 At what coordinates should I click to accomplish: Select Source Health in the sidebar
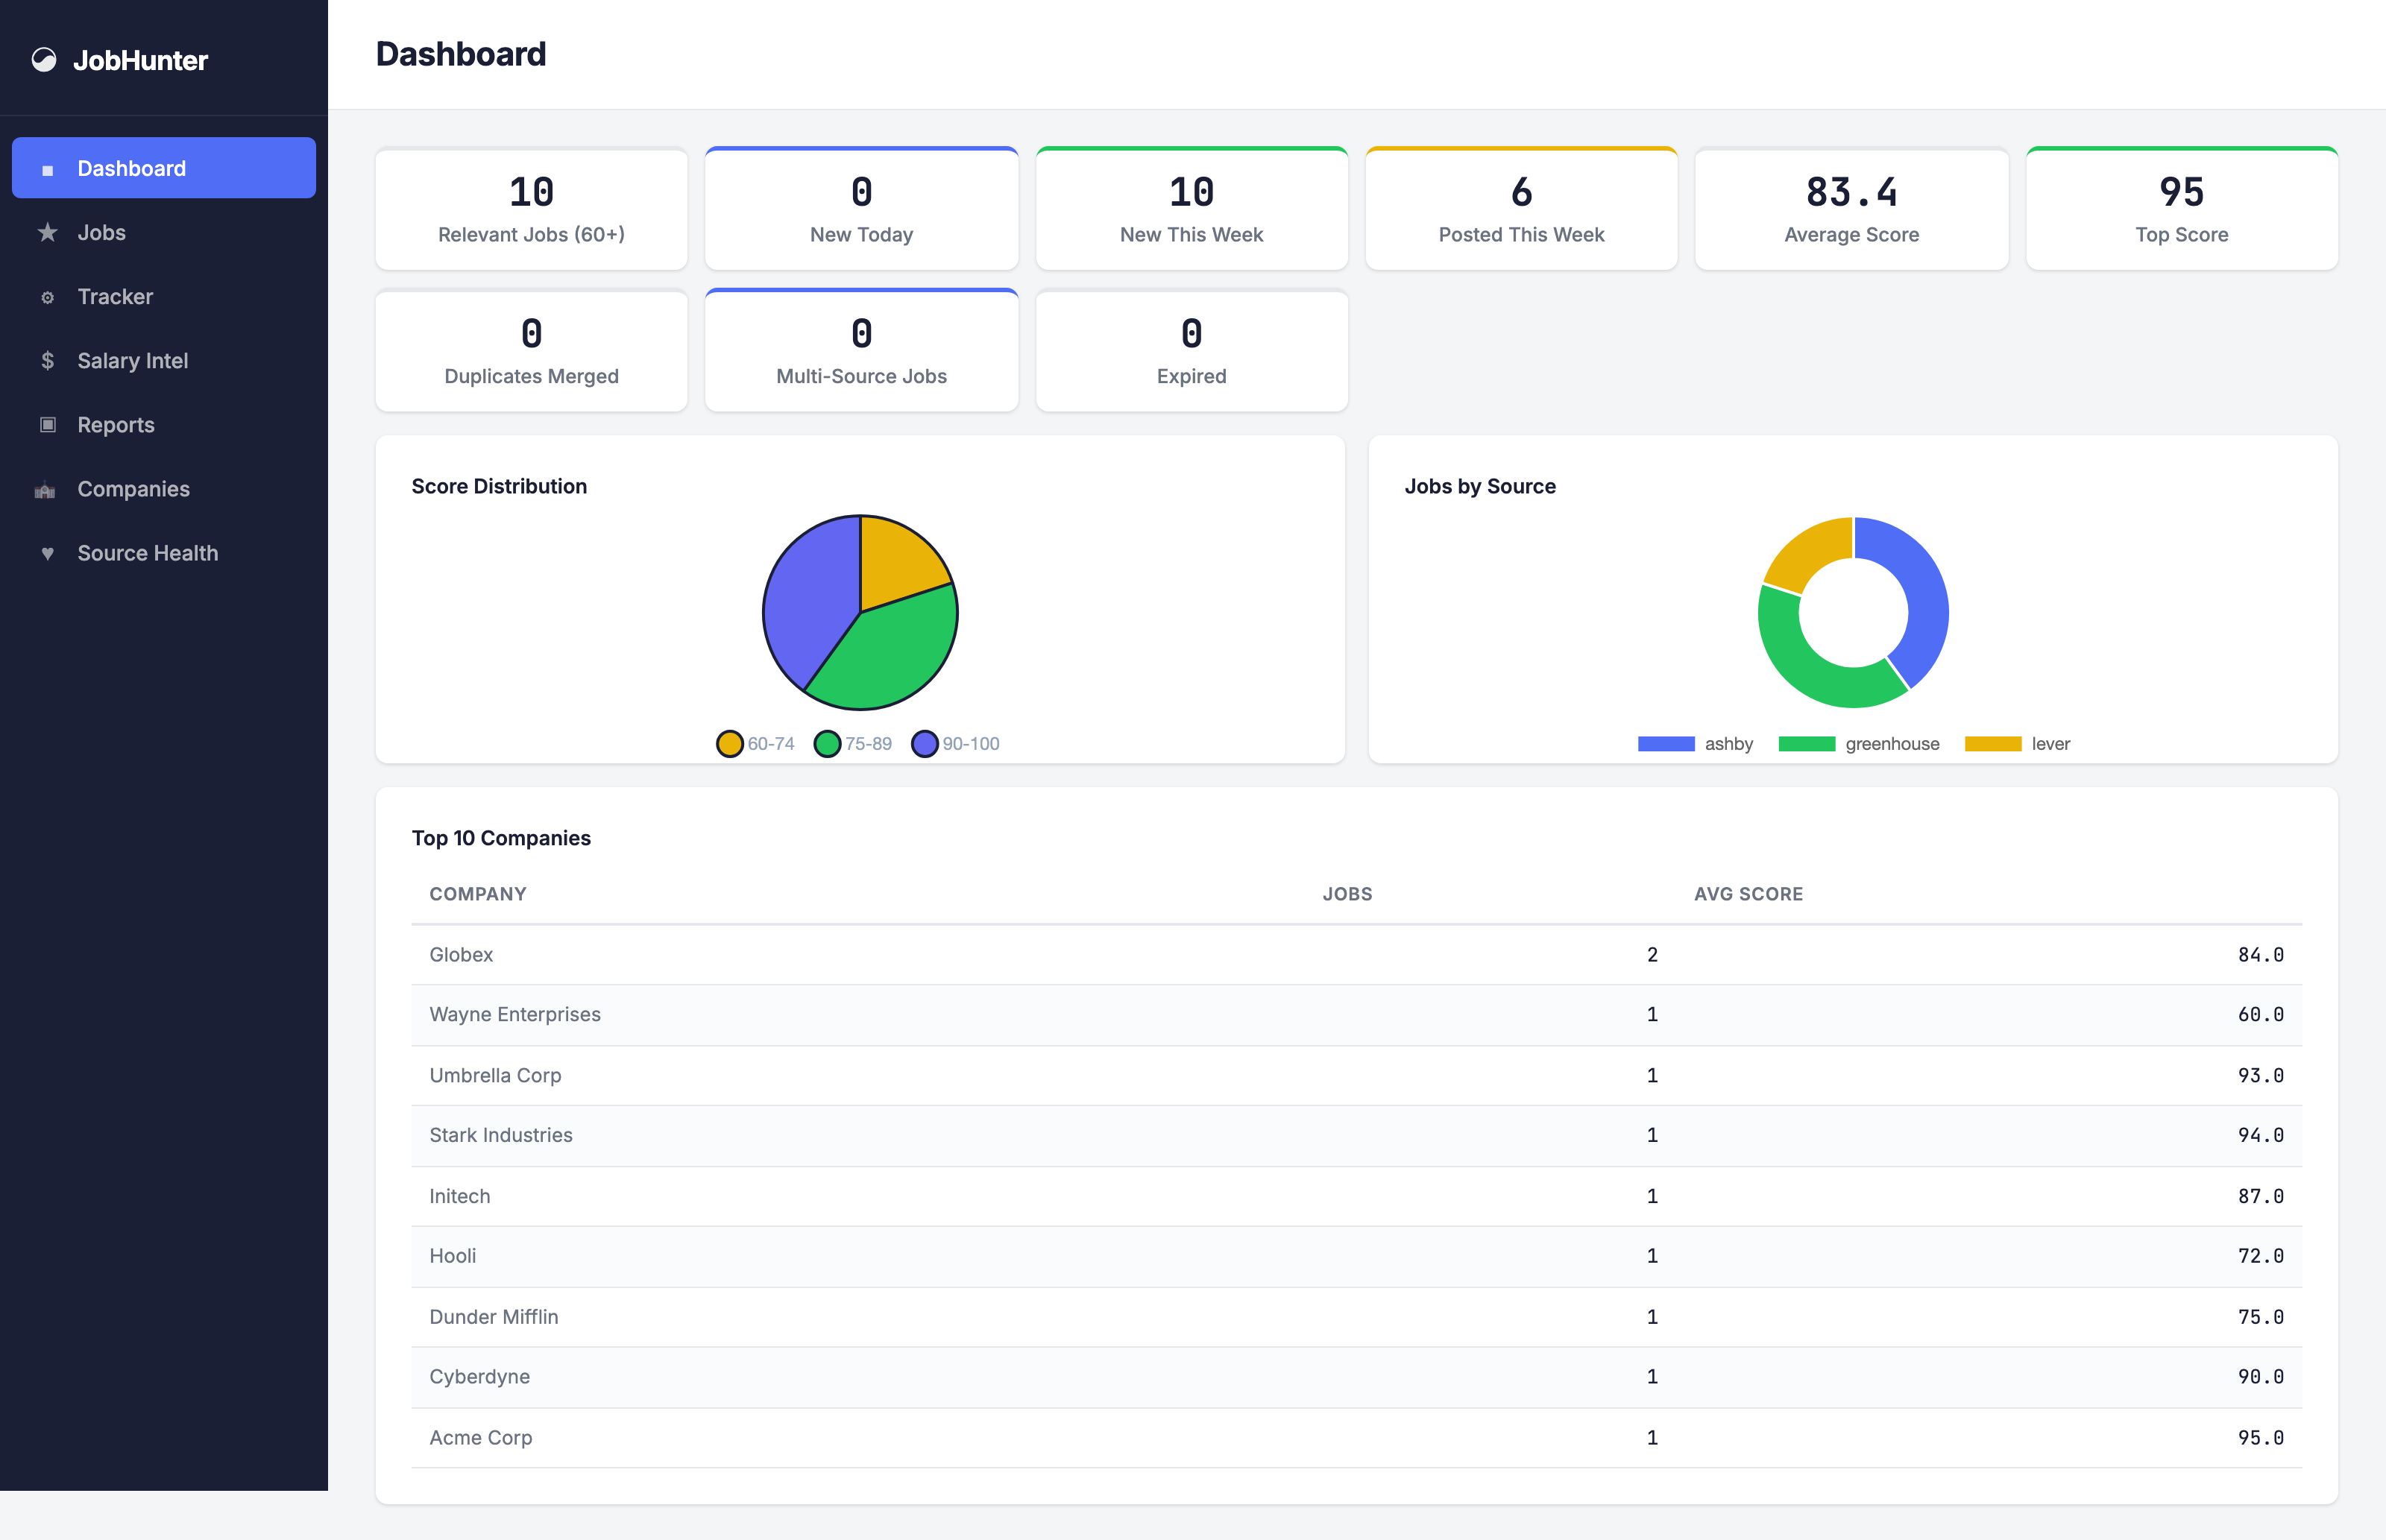[x=164, y=553]
